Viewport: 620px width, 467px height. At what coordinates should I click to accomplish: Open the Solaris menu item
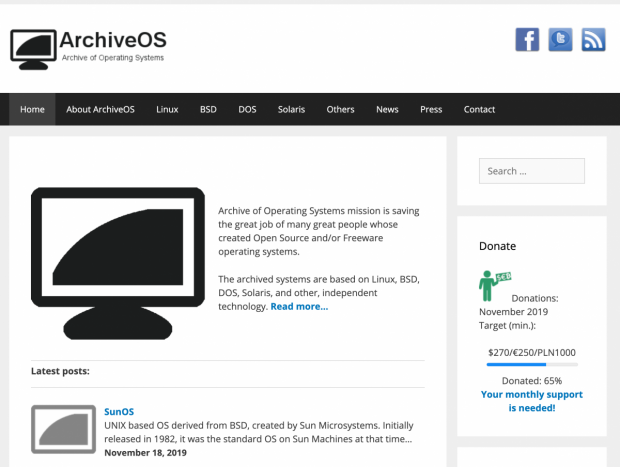coord(291,110)
